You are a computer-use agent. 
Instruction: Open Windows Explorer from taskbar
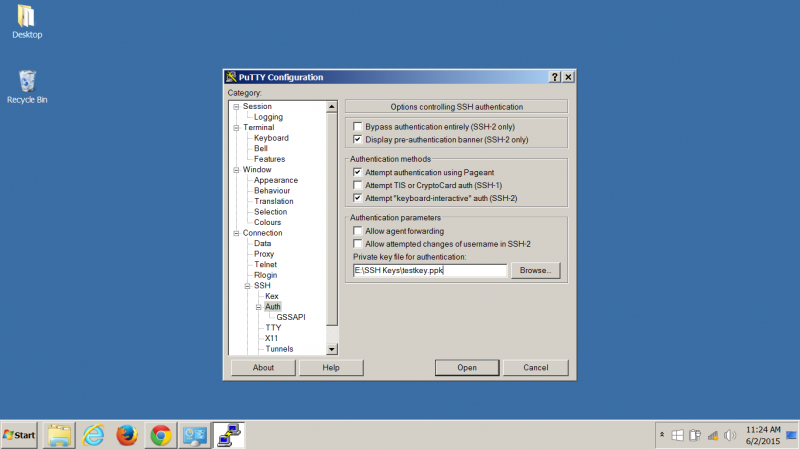(59, 435)
